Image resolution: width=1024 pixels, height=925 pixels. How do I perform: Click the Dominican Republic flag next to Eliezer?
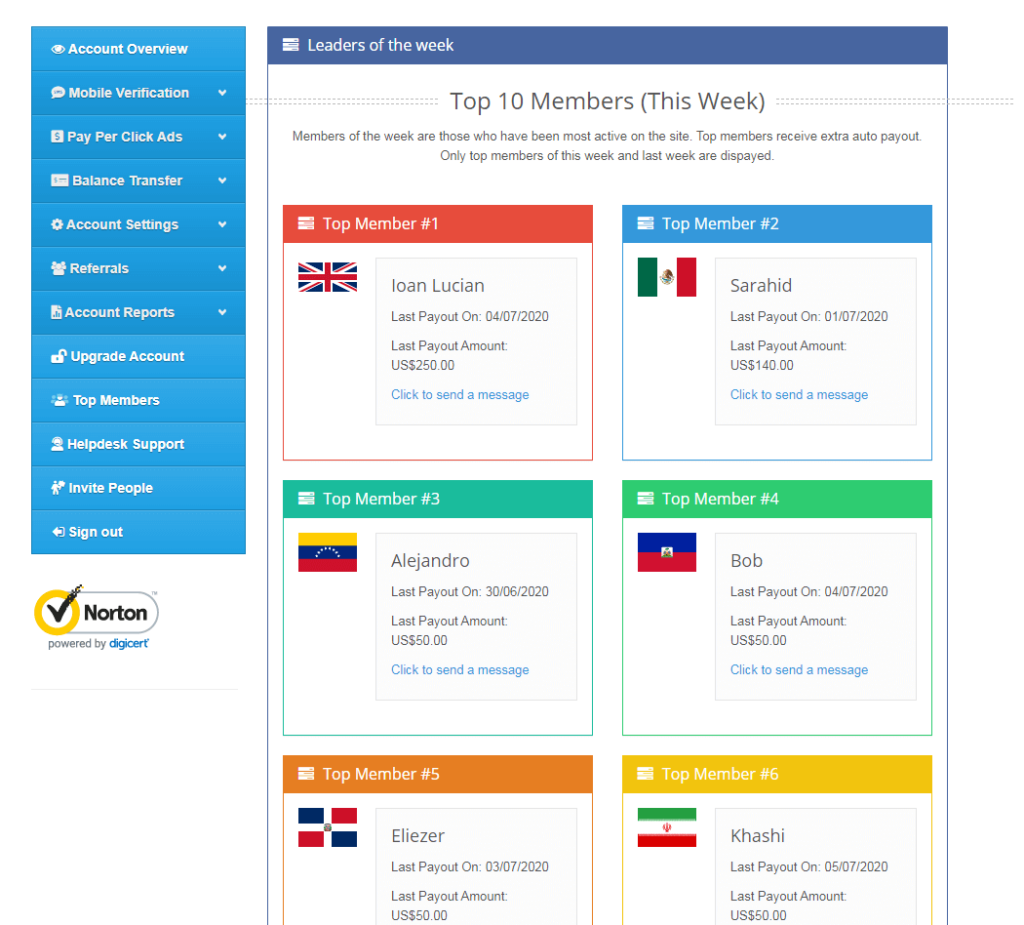(327, 827)
